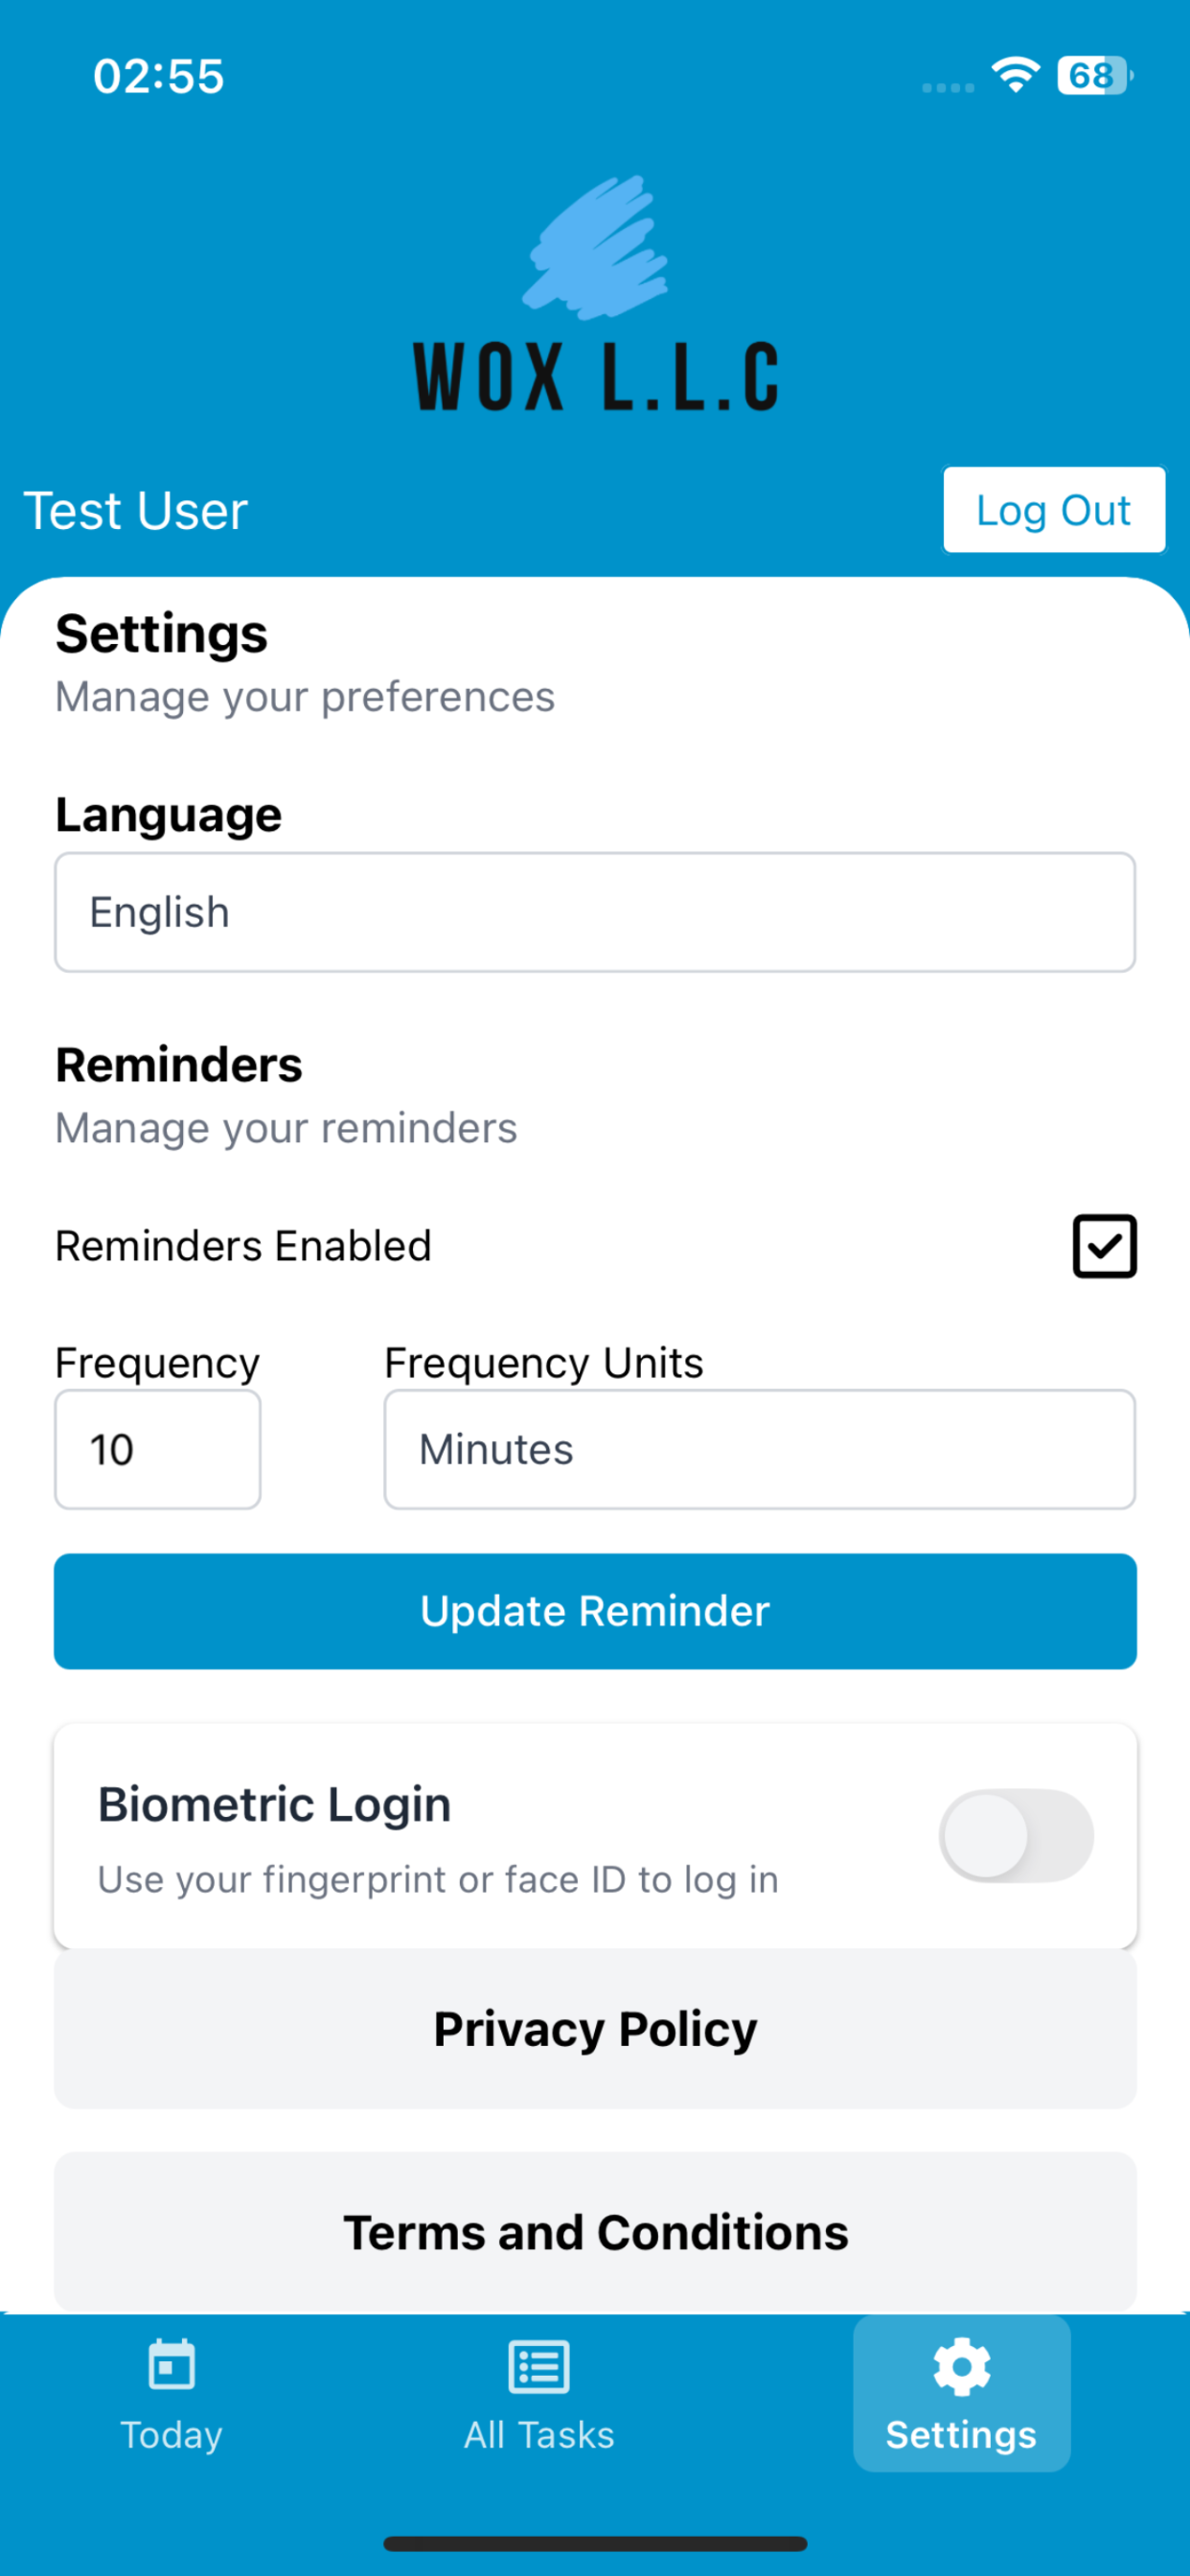This screenshot has width=1190, height=2576.
Task: Switch to the All Tasks tab label
Action: click(x=539, y=2434)
